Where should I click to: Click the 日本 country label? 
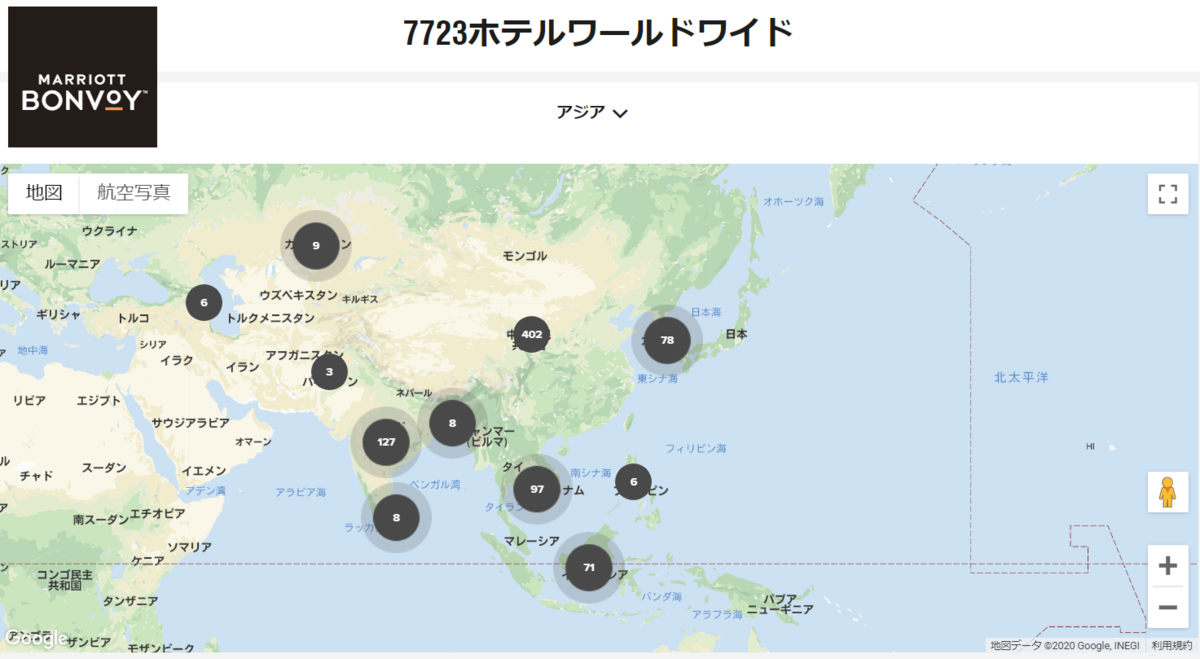736,334
